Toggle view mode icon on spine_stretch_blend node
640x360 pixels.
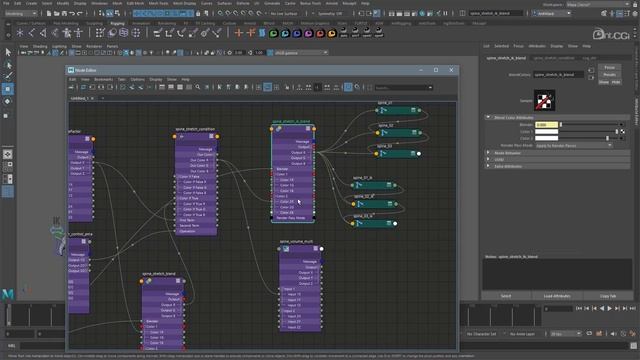click(x=178, y=281)
